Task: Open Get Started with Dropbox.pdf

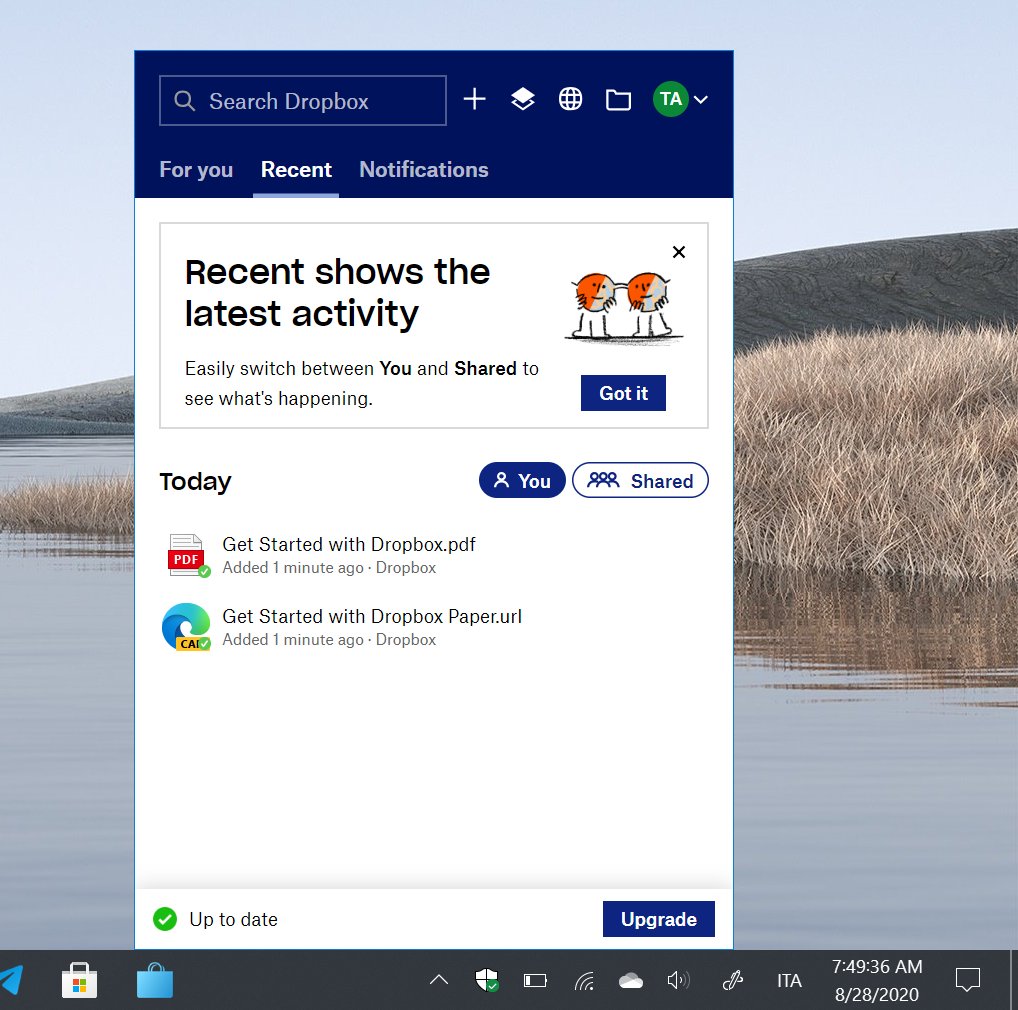Action: (x=349, y=544)
